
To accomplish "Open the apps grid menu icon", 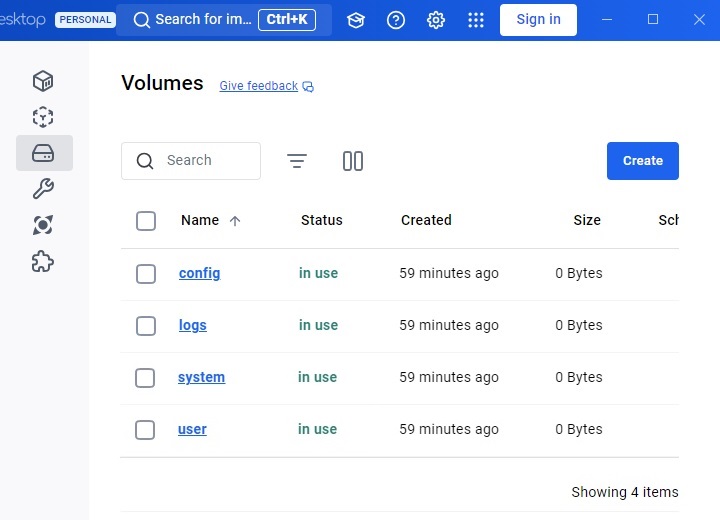I will pos(476,20).
